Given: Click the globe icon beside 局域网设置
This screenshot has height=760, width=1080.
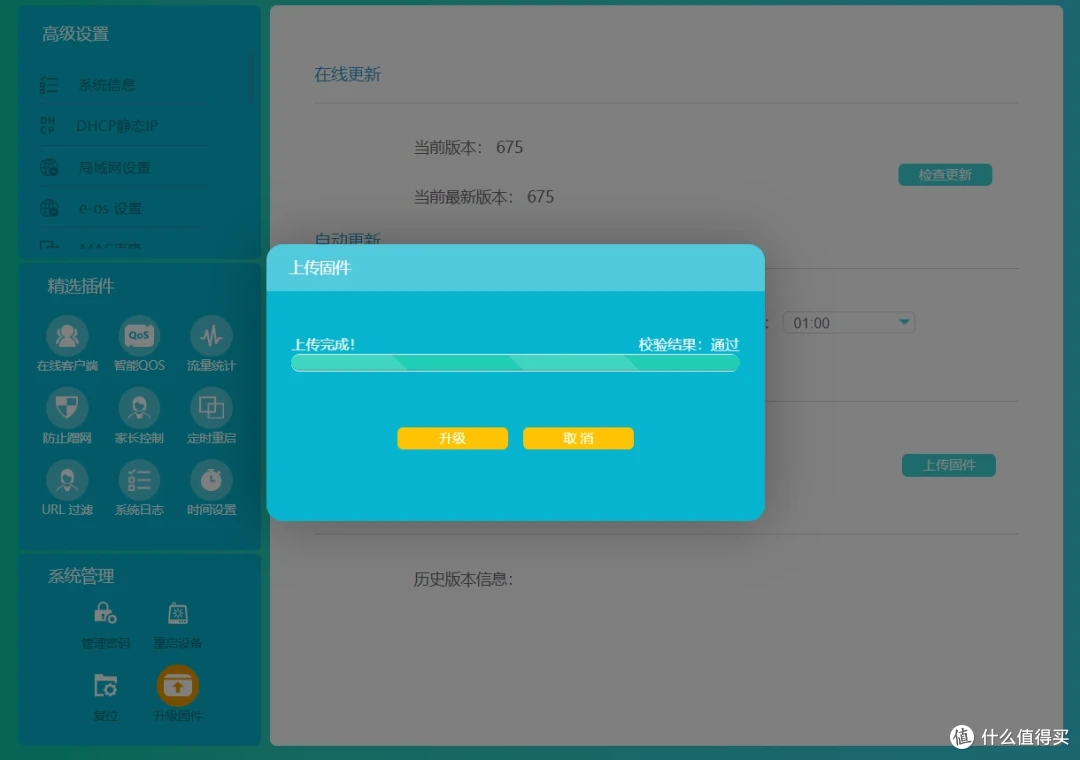Looking at the screenshot, I should (49, 167).
